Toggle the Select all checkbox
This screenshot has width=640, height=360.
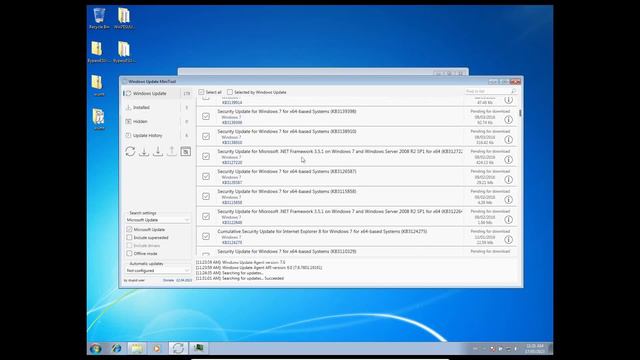pyautogui.click(x=201, y=92)
